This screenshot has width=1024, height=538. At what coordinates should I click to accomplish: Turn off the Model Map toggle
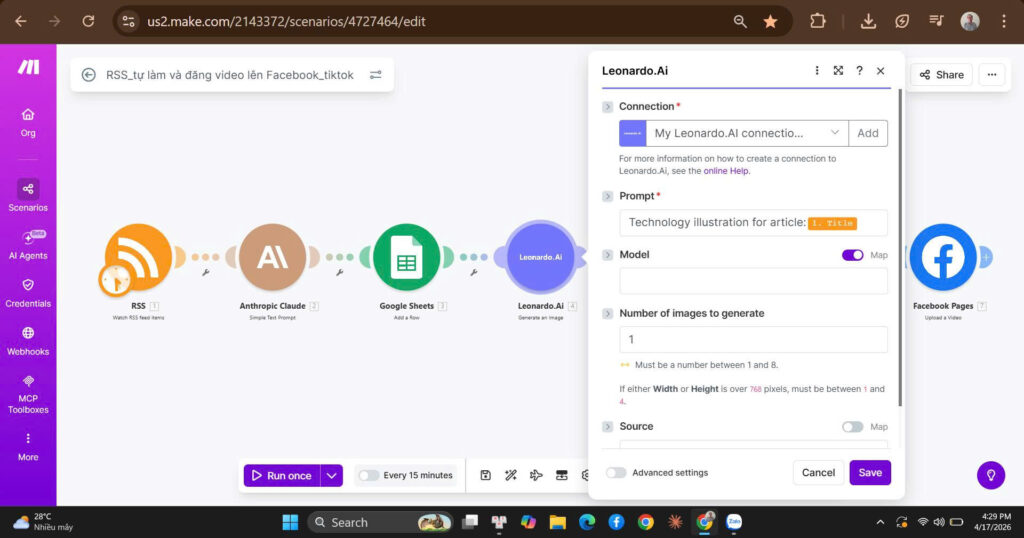[852, 255]
